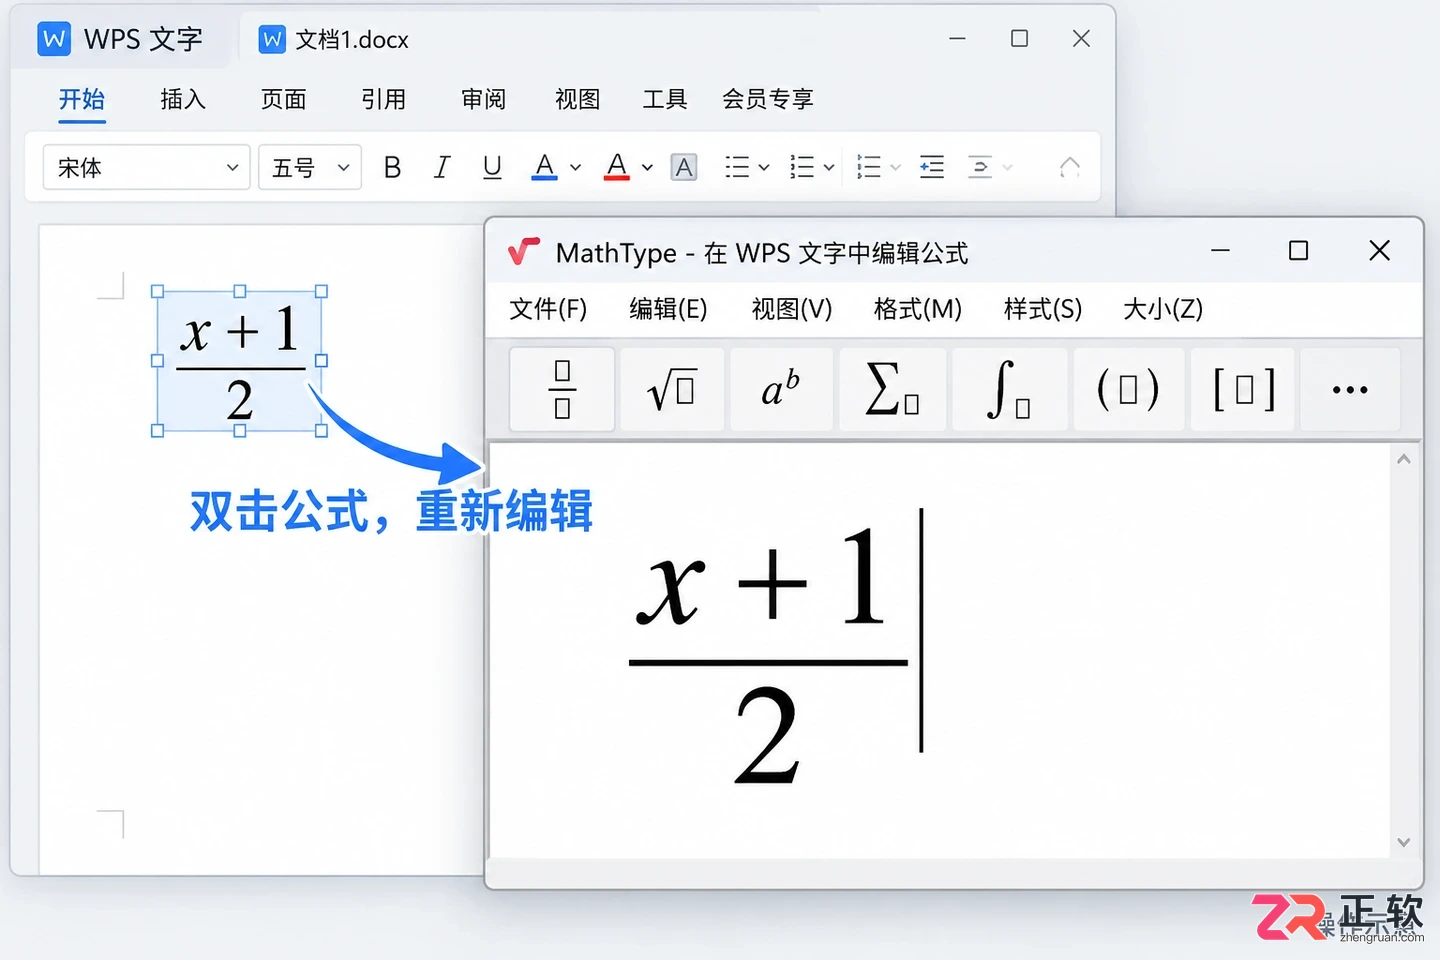This screenshot has height=960, width=1440.
Task: Insert a fraction template in MathType
Action: (x=562, y=389)
